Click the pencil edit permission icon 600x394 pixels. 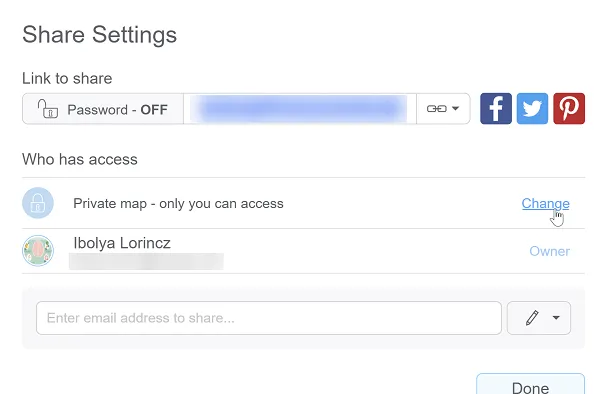pyautogui.click(x=532, y=318)
